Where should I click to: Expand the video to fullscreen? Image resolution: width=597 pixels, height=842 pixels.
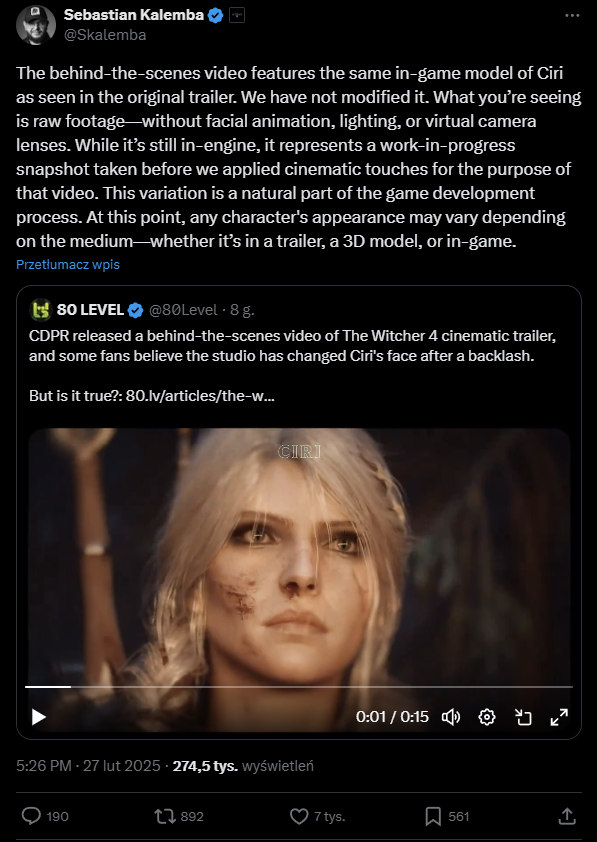tap(559, 717)
